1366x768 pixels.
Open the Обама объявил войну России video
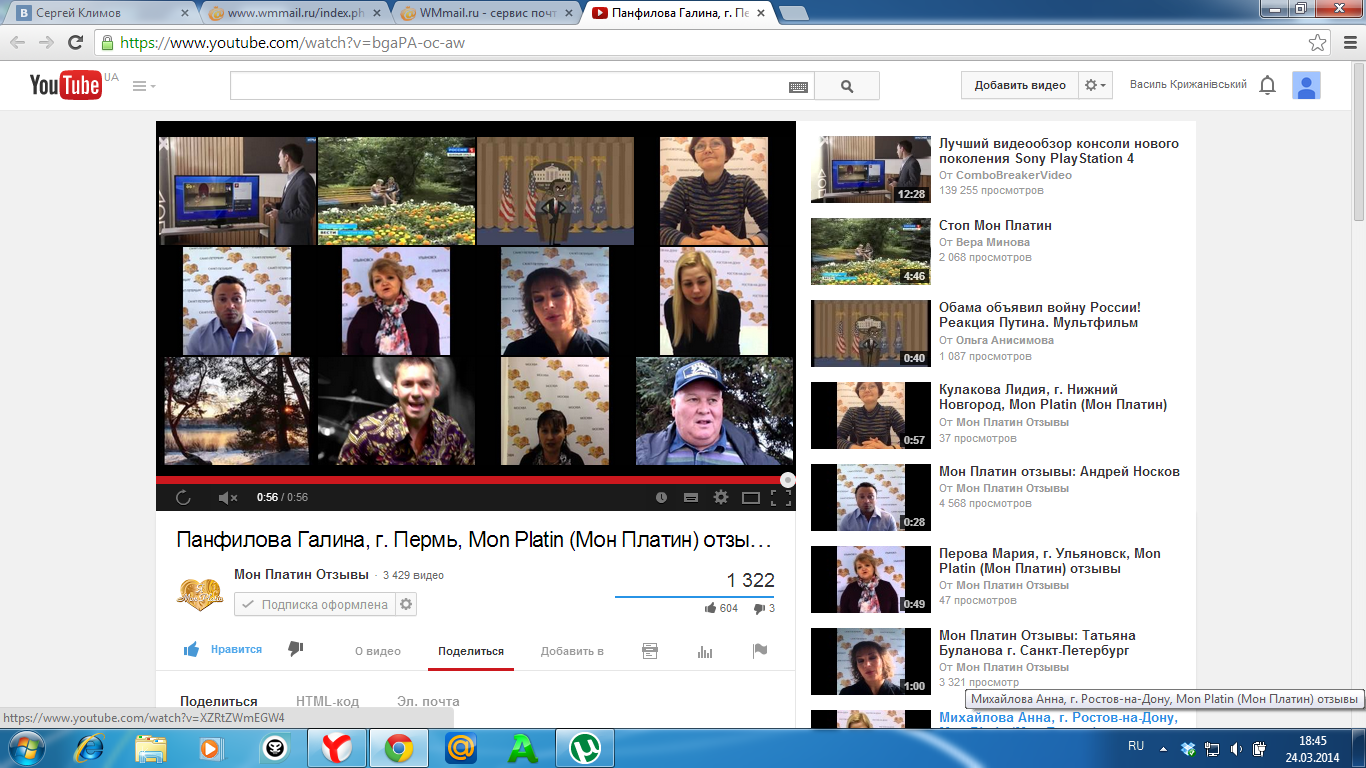pyautogui.click(x=1039, y=315)
